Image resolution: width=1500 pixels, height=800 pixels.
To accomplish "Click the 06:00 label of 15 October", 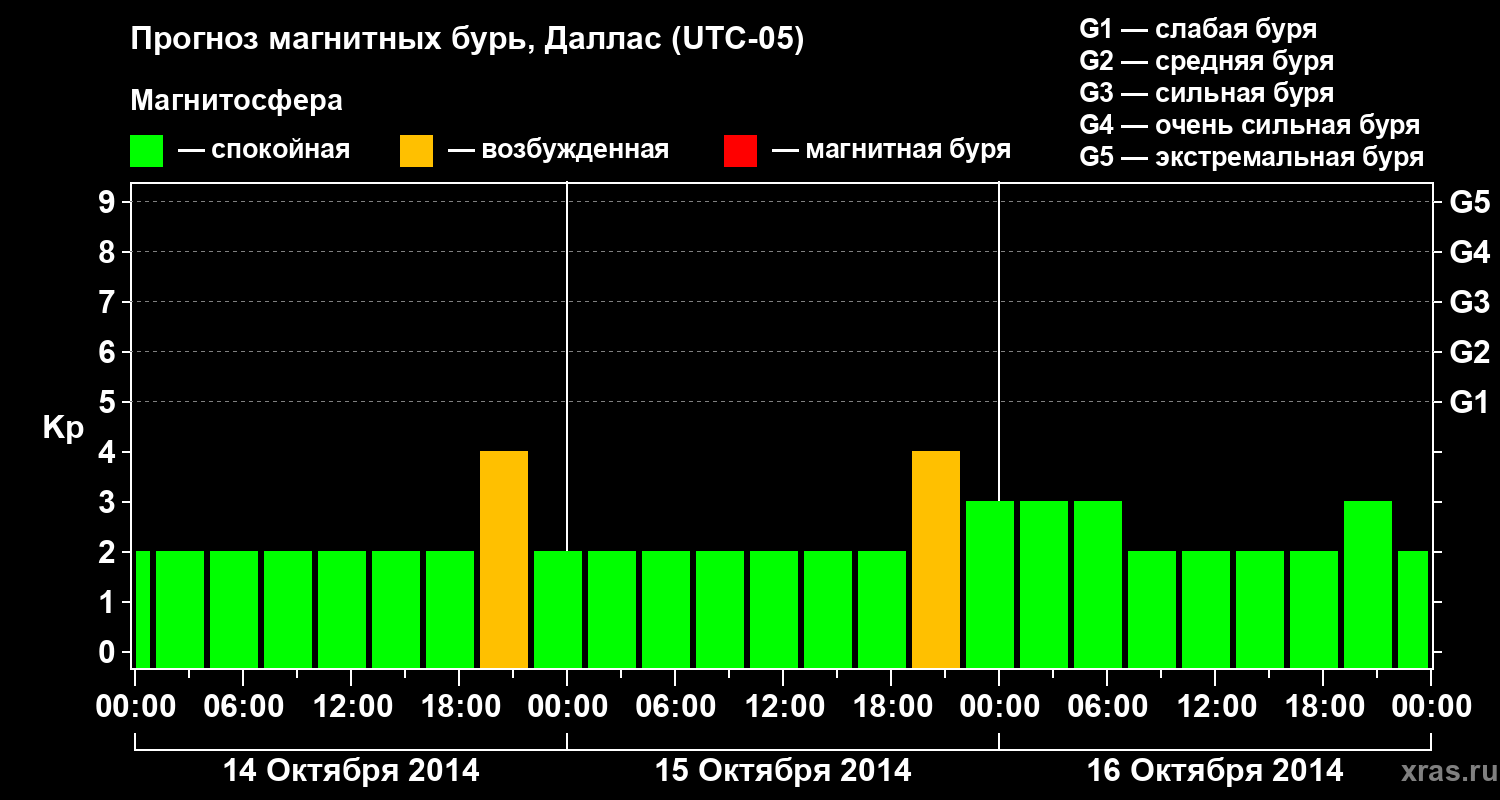I will pyautogui.click(x=675, y=706).
